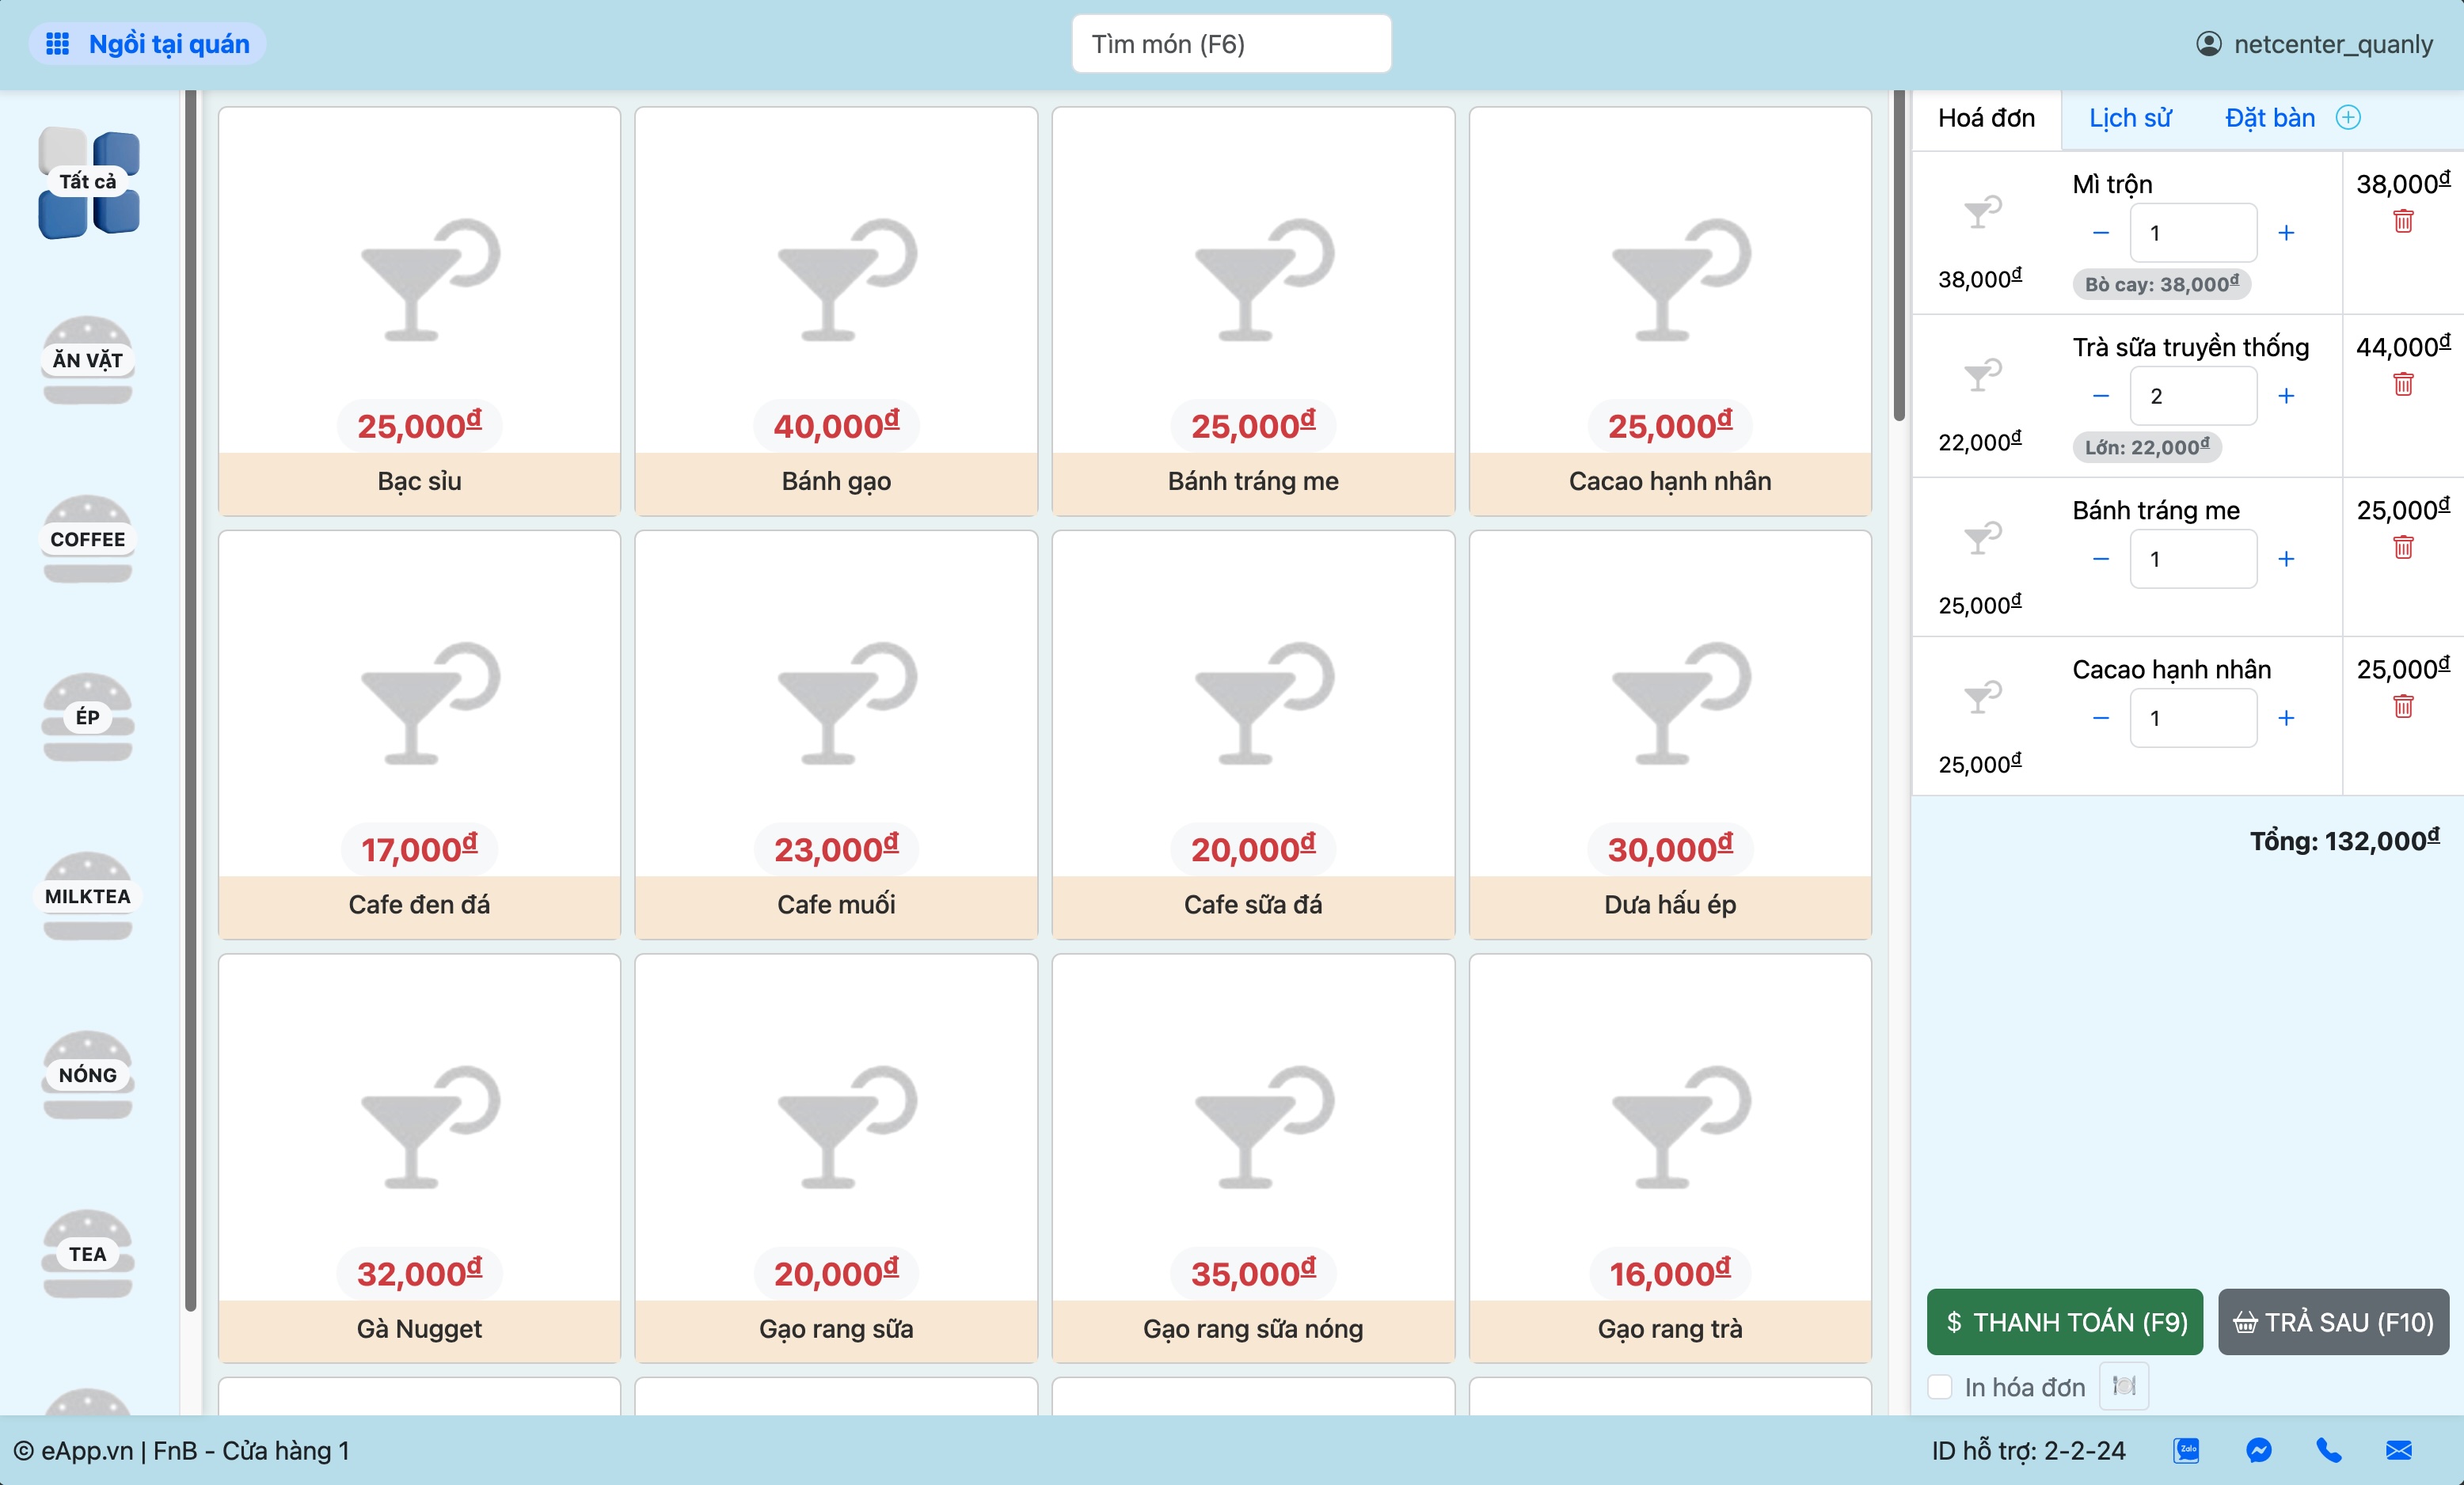Toggle the In hóa đơn checkbox
Image resolution: width=2464 pixels, height=1485 pixels.
1940,1387
